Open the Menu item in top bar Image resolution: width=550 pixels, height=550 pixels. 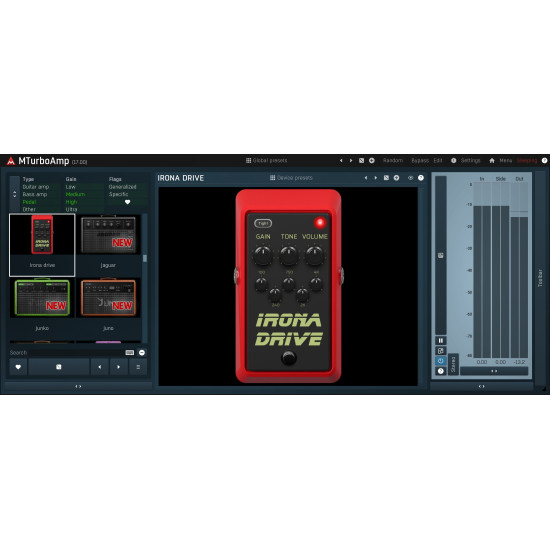click(x=506, y=160)
